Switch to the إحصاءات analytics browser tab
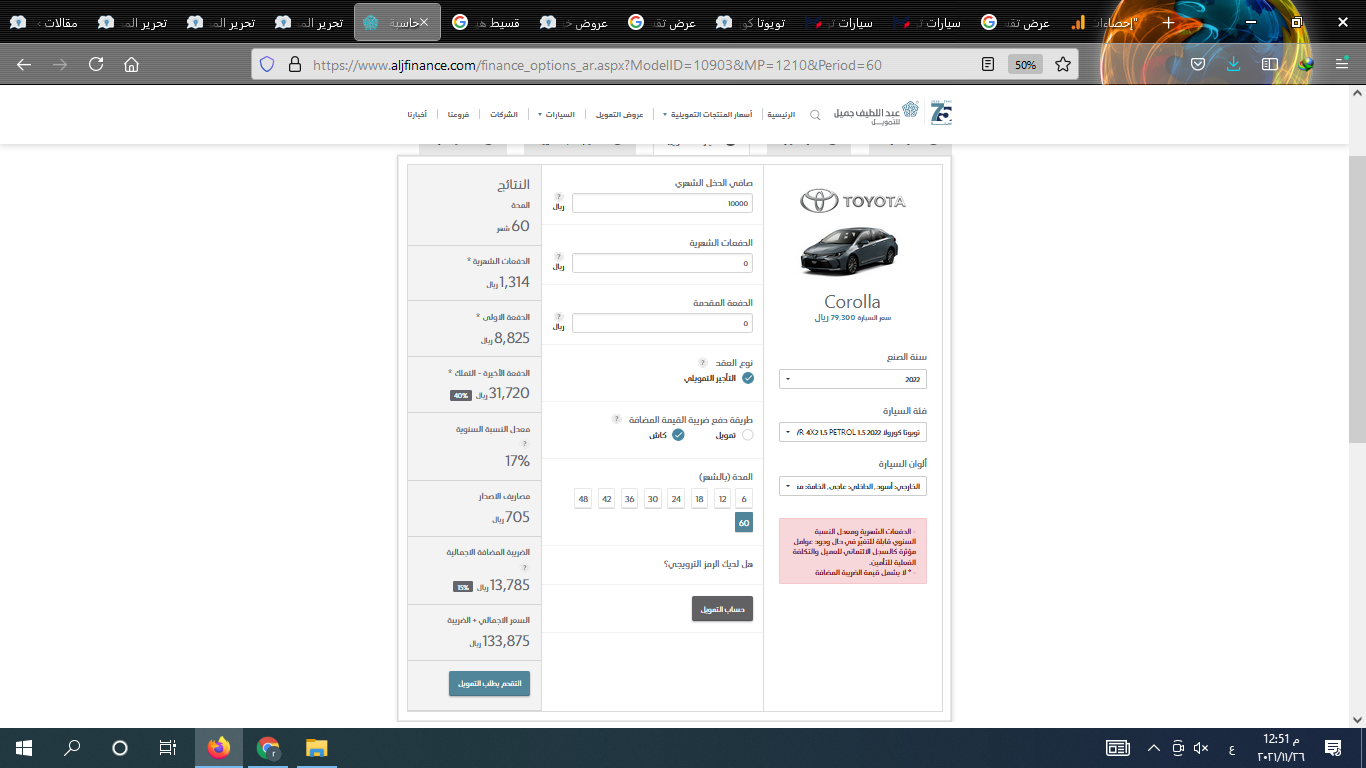The image size is (1366, 768). [x=1104, y=22]
